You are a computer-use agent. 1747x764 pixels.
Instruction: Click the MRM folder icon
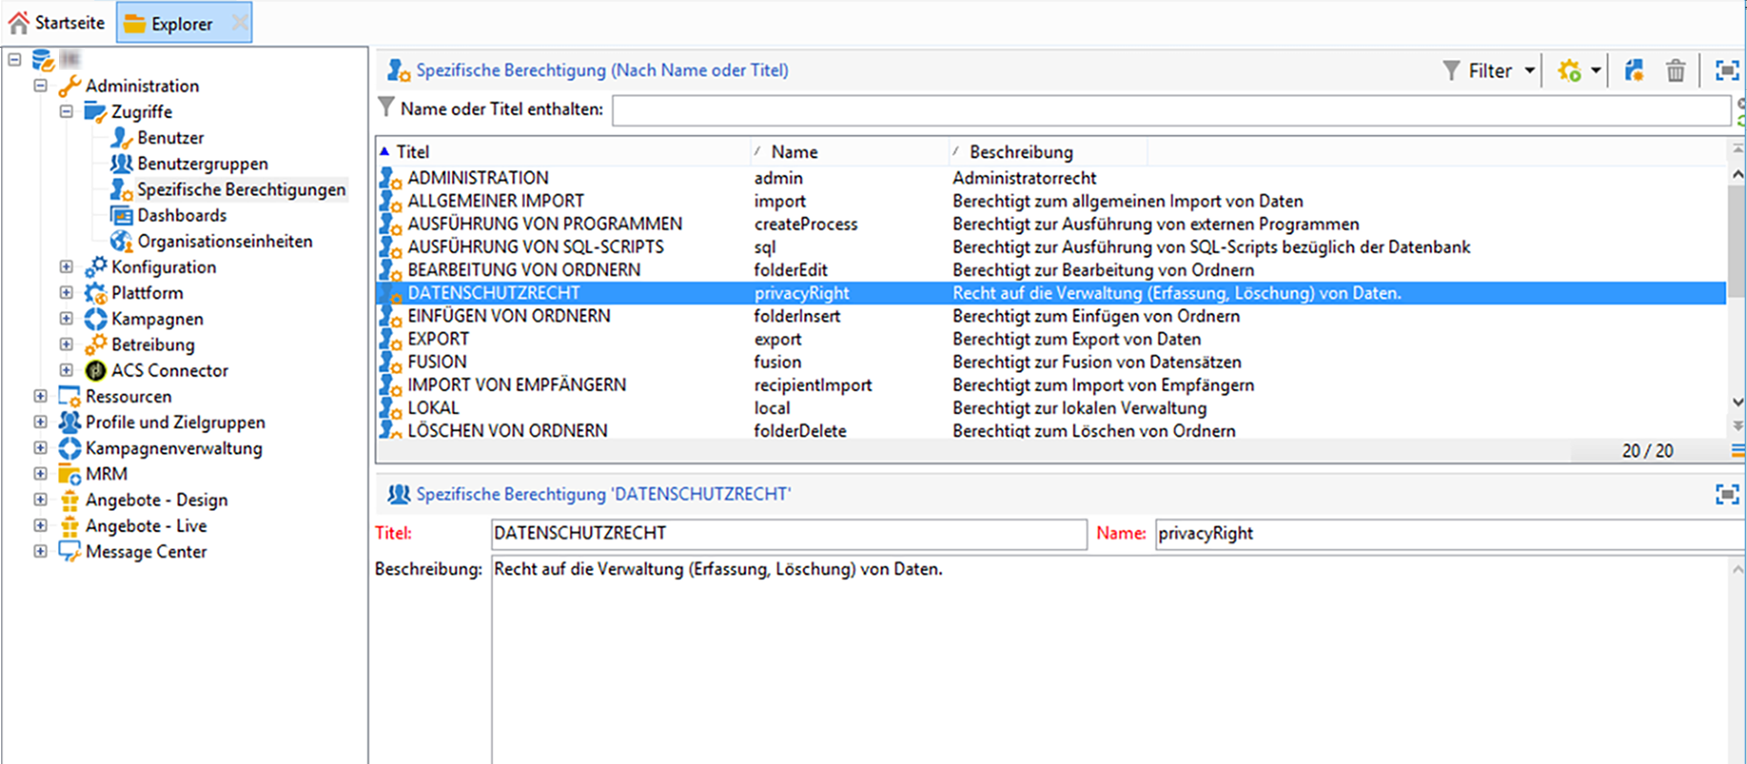(x=69, y=474)
